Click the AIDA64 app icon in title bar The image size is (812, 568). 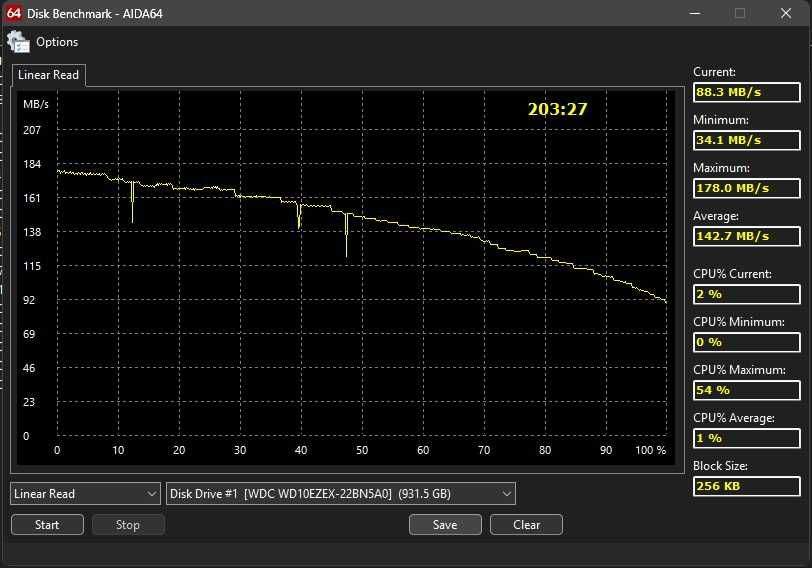(14, 13)
